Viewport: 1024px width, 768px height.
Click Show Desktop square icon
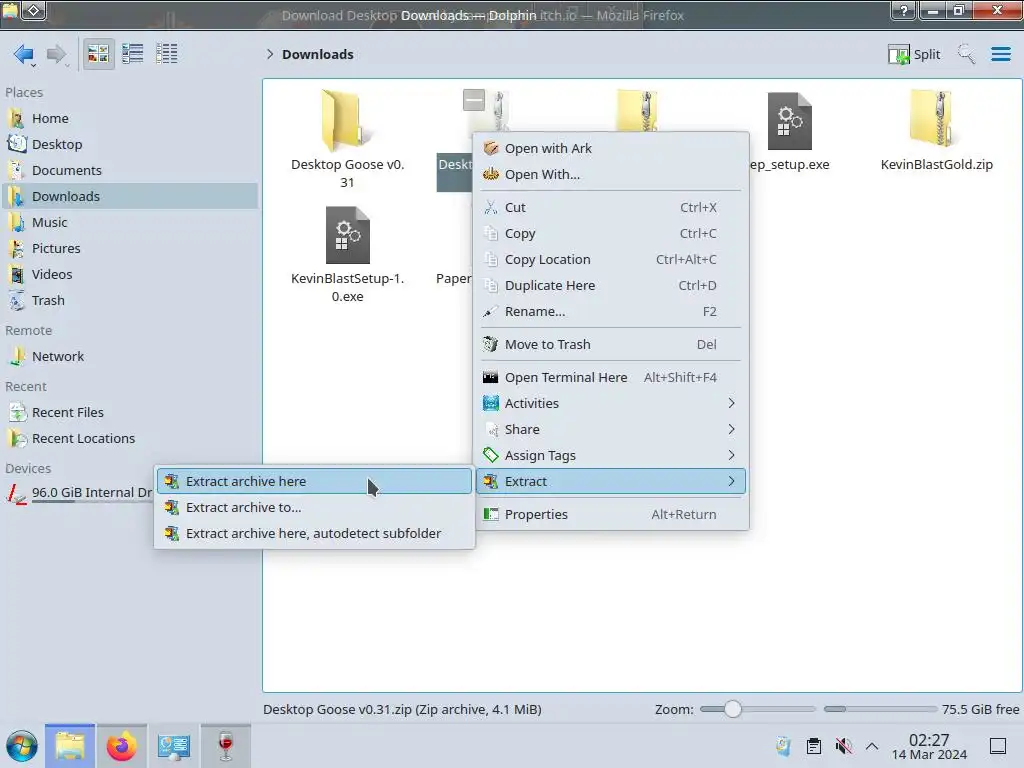click(x=998, y=746)
